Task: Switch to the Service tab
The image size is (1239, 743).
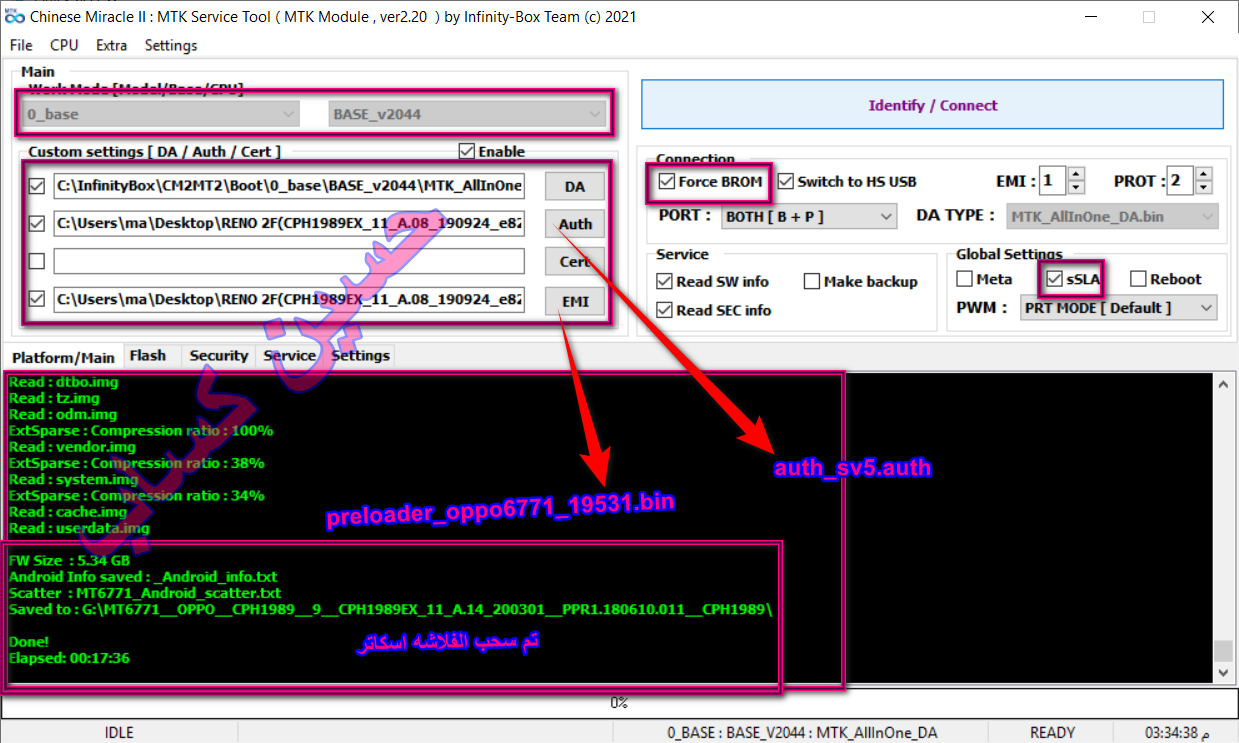Action: [289, 355]
